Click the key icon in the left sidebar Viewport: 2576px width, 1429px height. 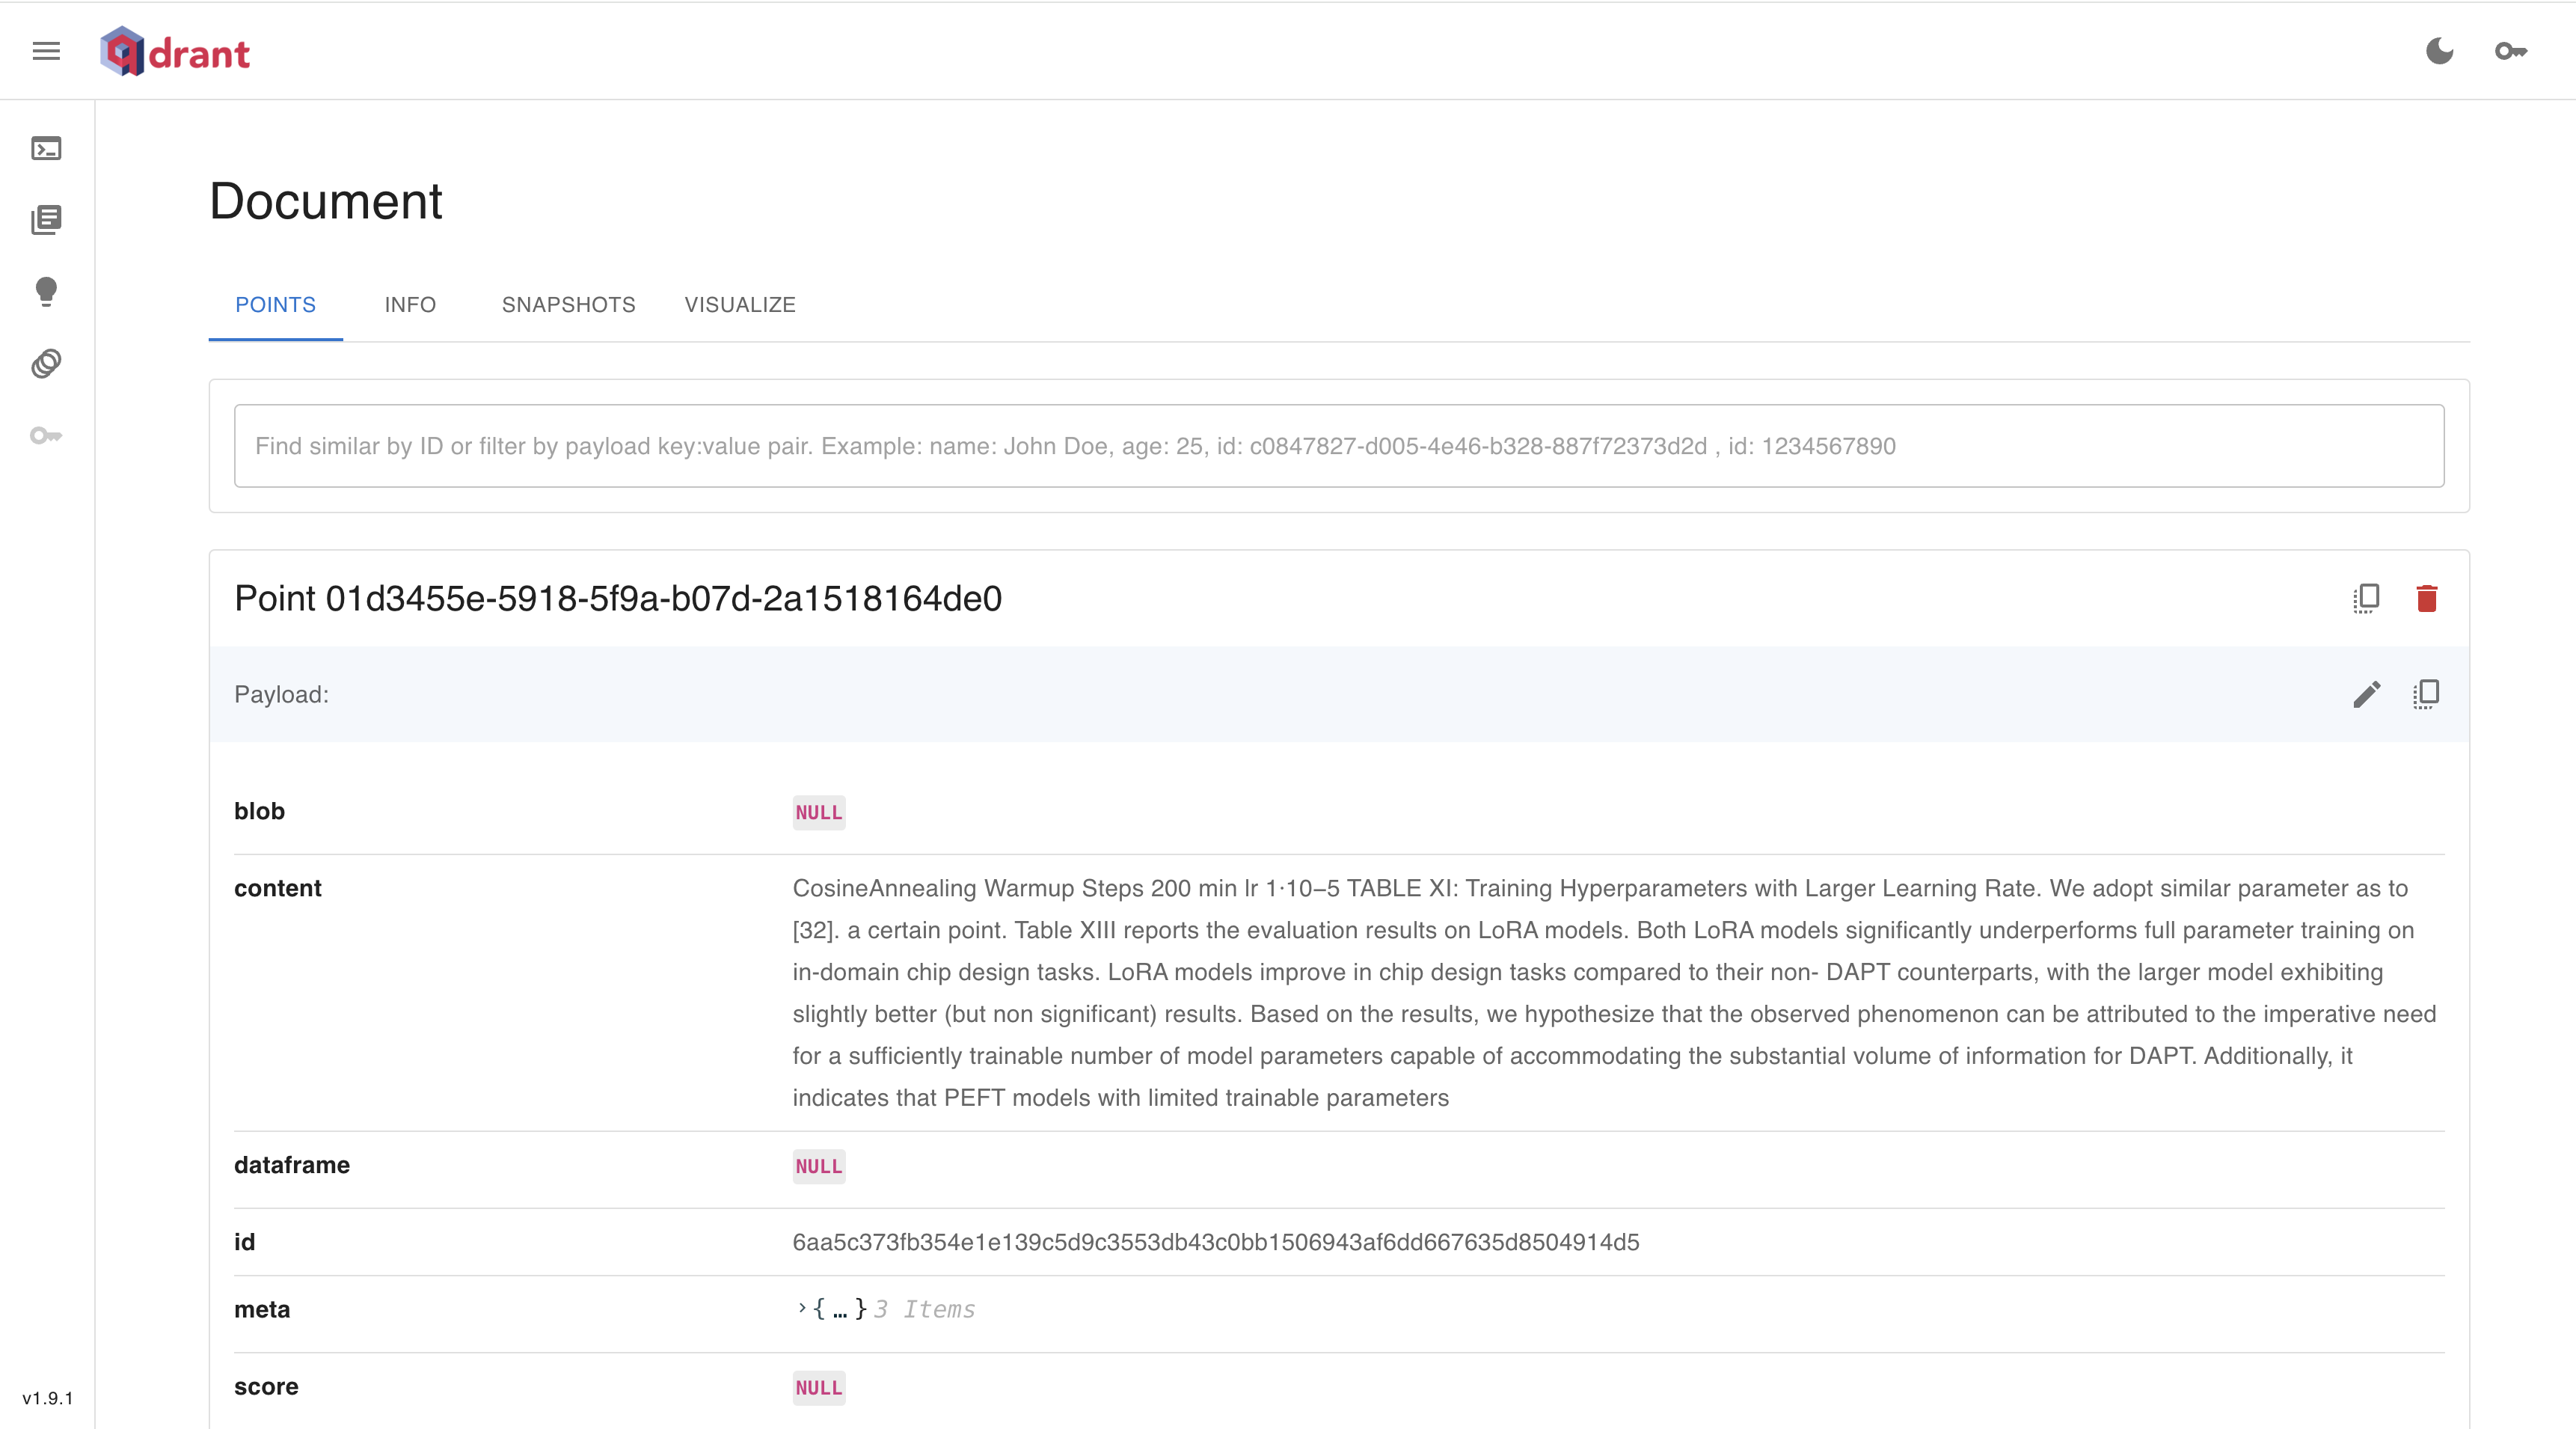pos(46,435)
